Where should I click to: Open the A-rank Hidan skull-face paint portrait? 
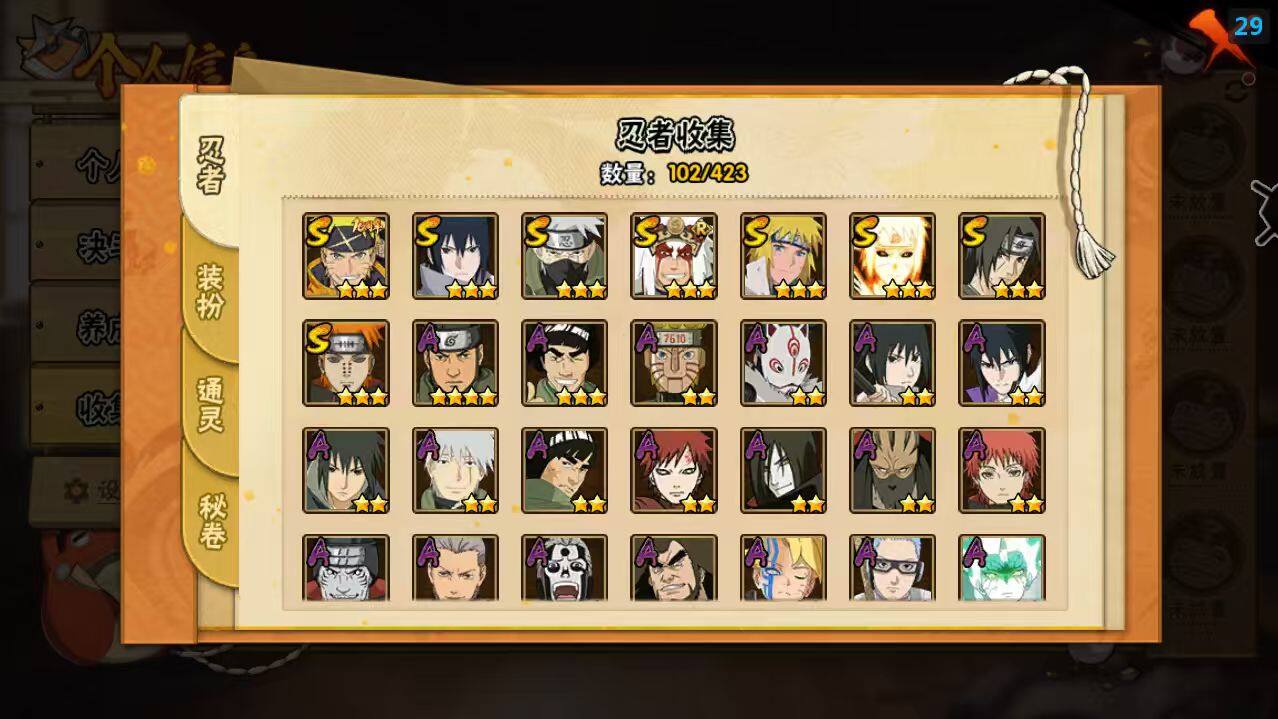(x=564, y=568)
